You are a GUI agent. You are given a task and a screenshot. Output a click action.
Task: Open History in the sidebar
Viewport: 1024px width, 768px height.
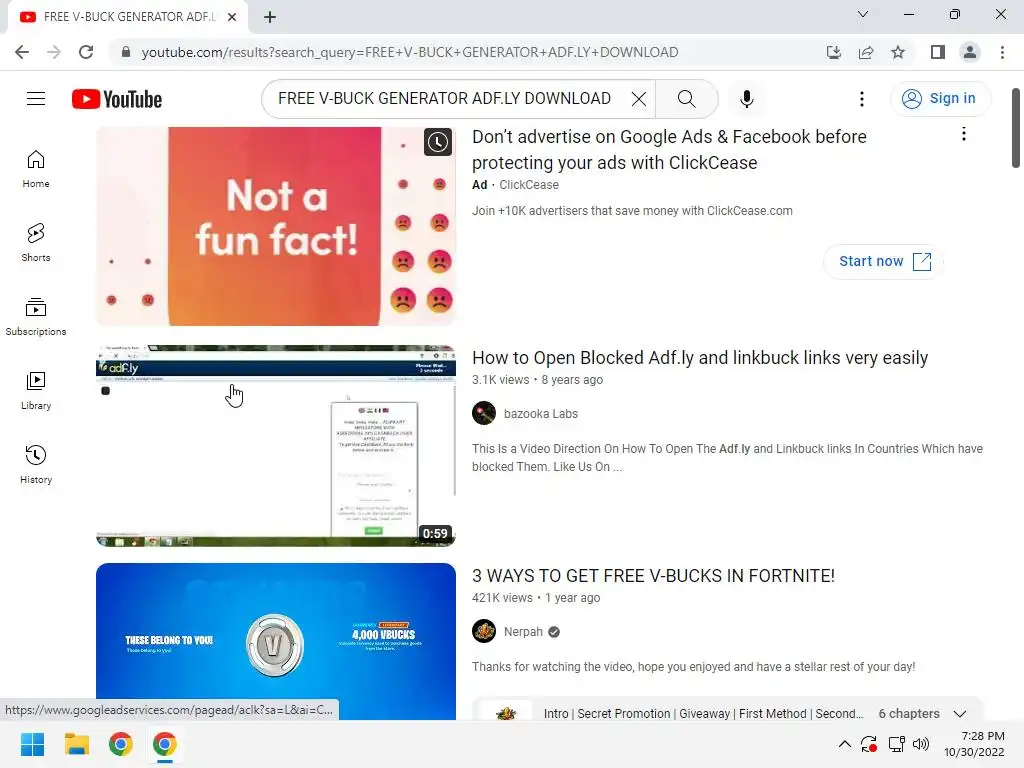pos(36,464)
